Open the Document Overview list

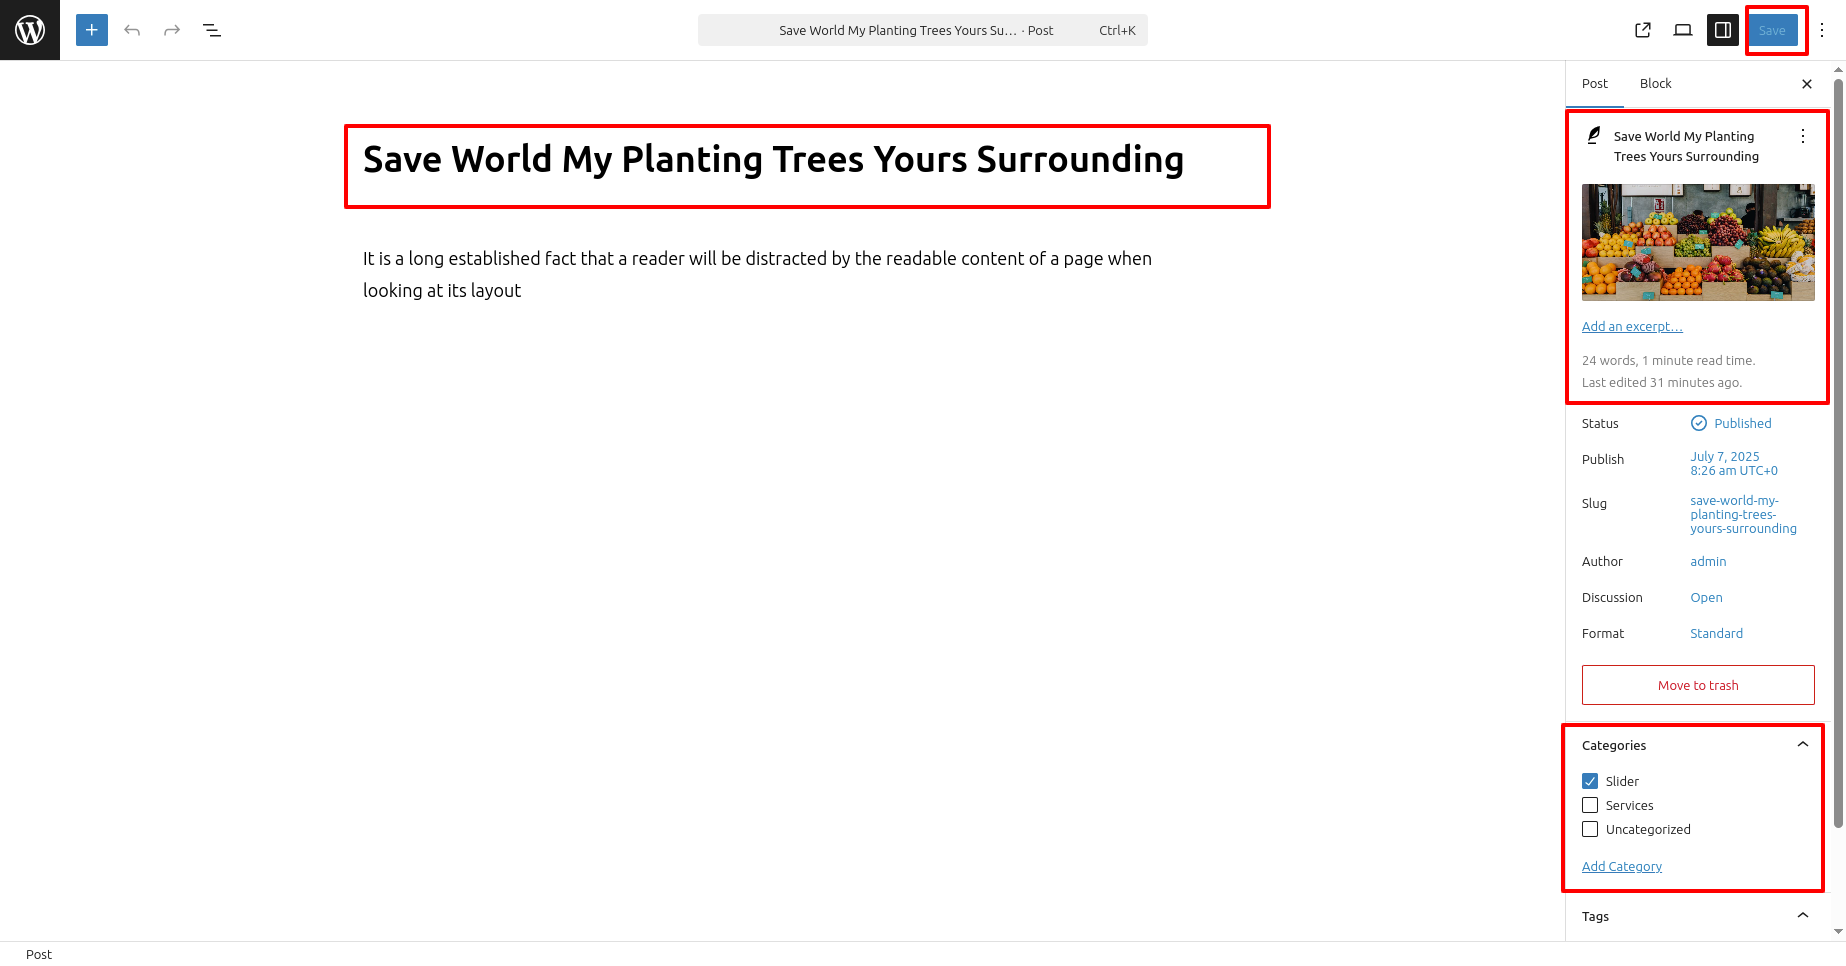pos(212,30)
